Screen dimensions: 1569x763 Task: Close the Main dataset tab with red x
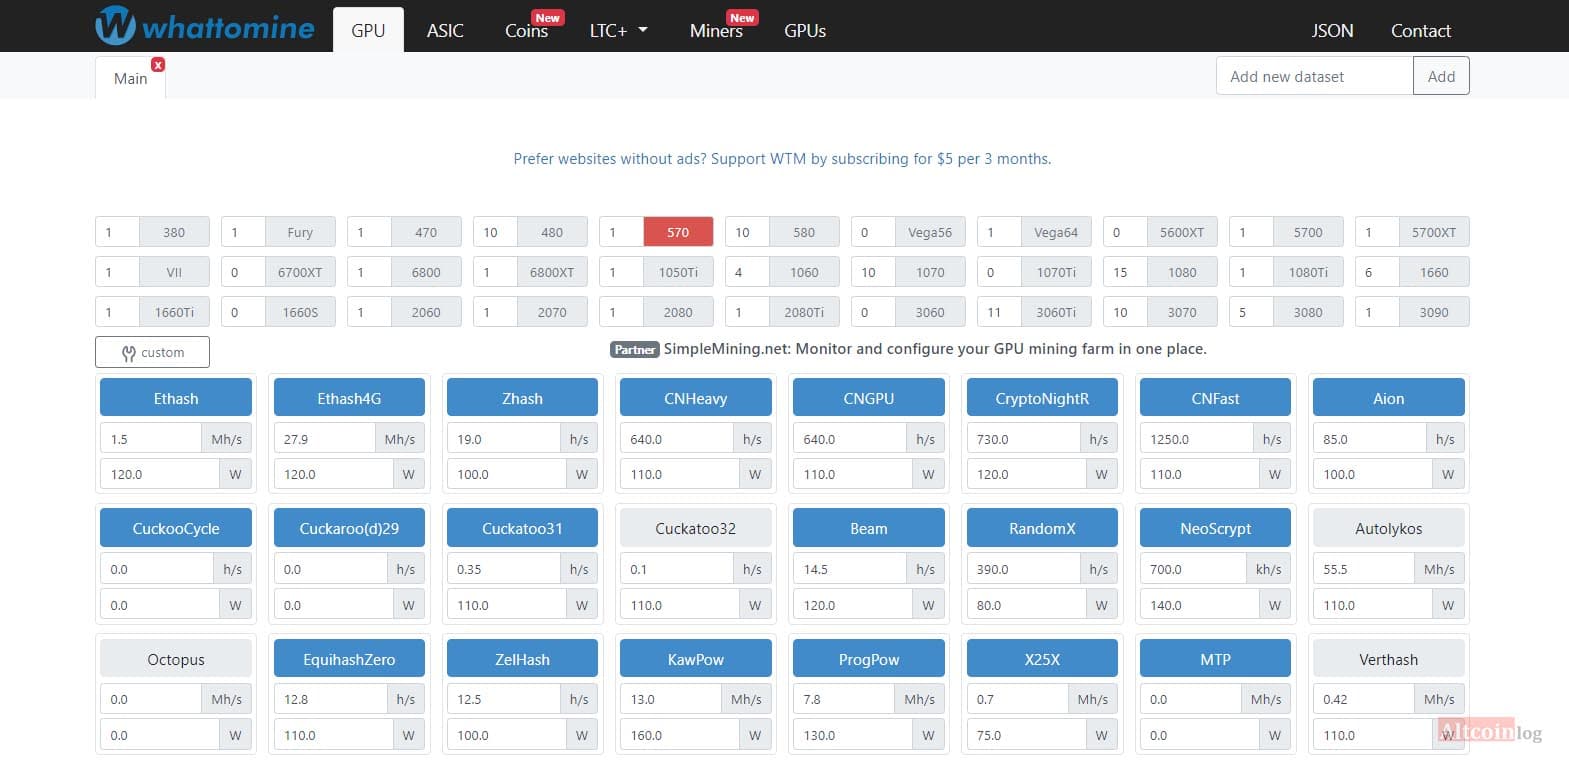coord(158,64)
